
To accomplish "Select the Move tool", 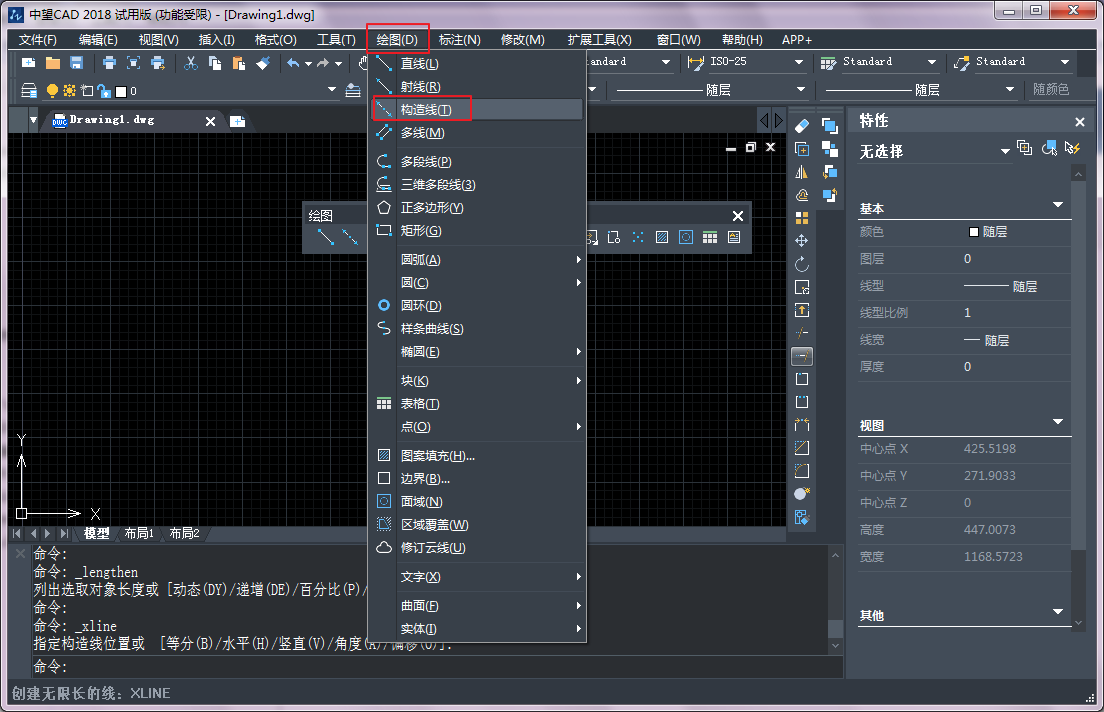I will pos(801,241).
